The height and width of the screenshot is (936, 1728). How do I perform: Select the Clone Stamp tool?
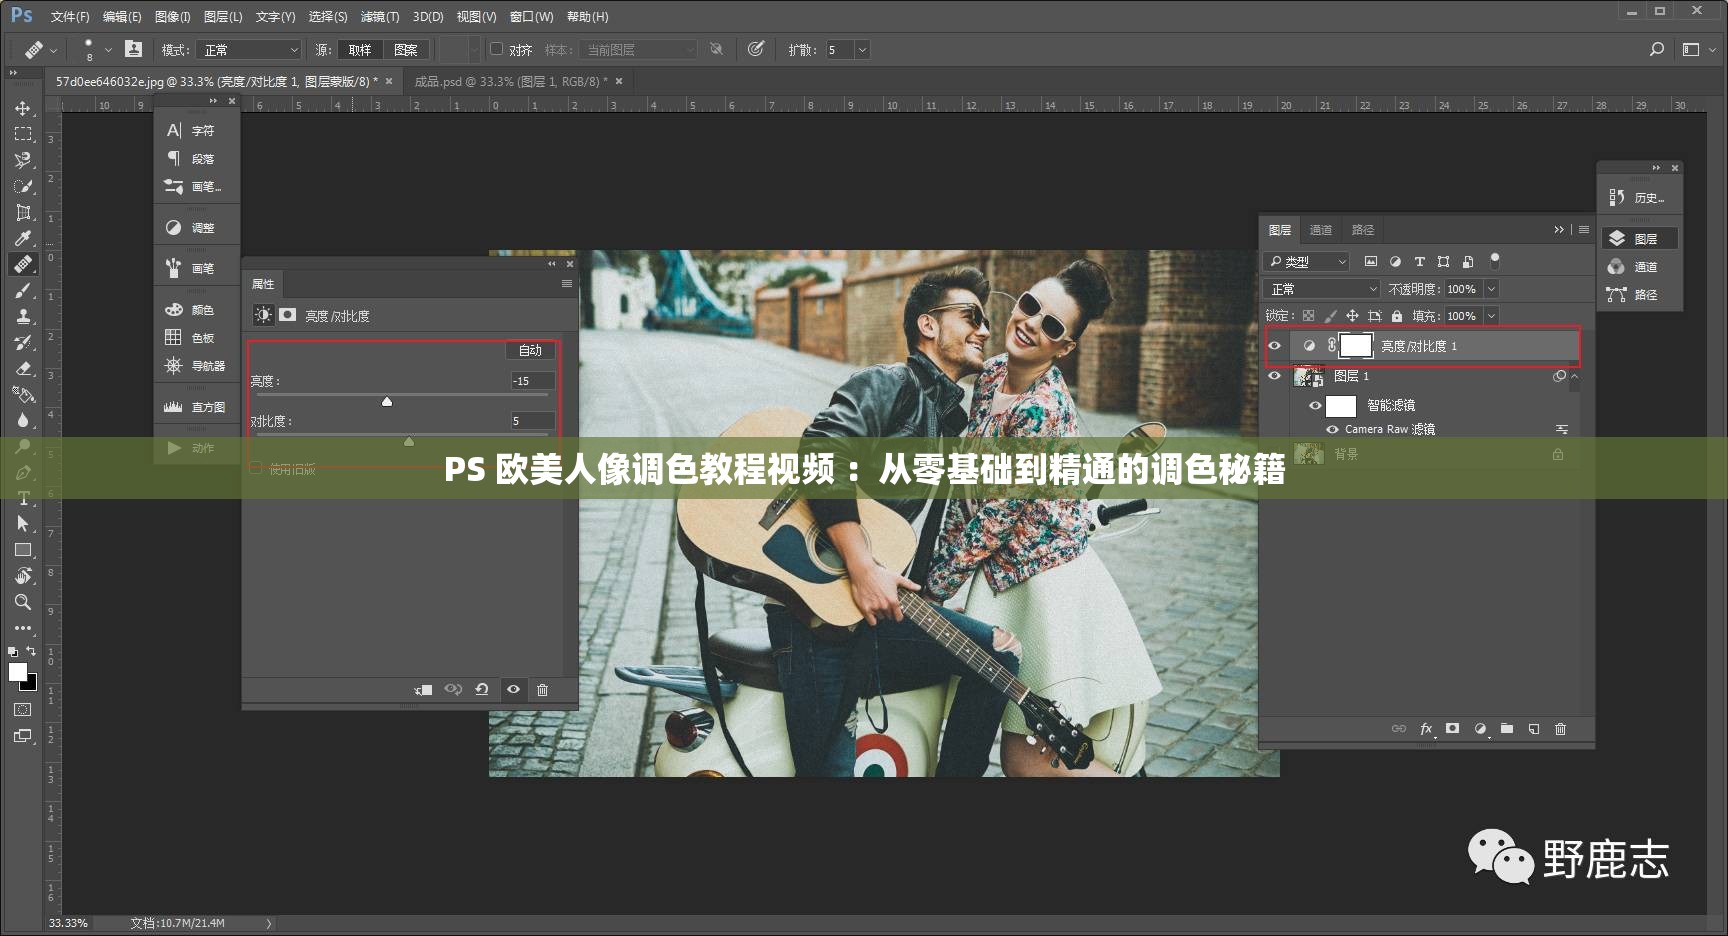[23, 316]
